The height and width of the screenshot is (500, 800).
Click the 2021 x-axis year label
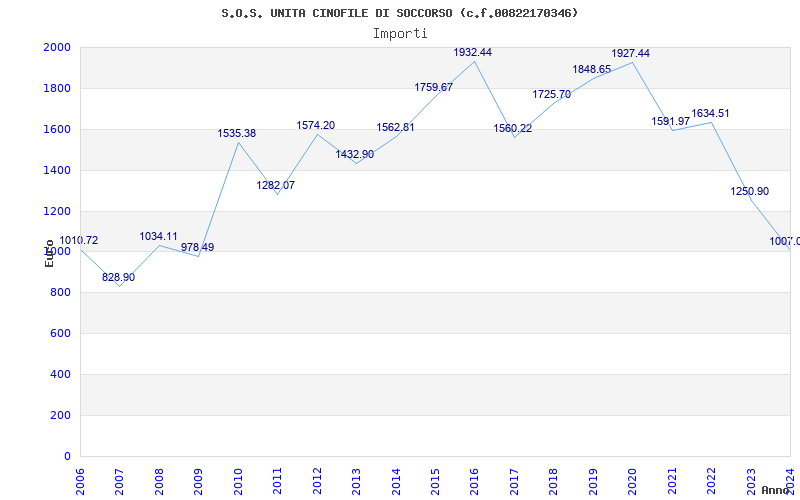coord(672,482)
